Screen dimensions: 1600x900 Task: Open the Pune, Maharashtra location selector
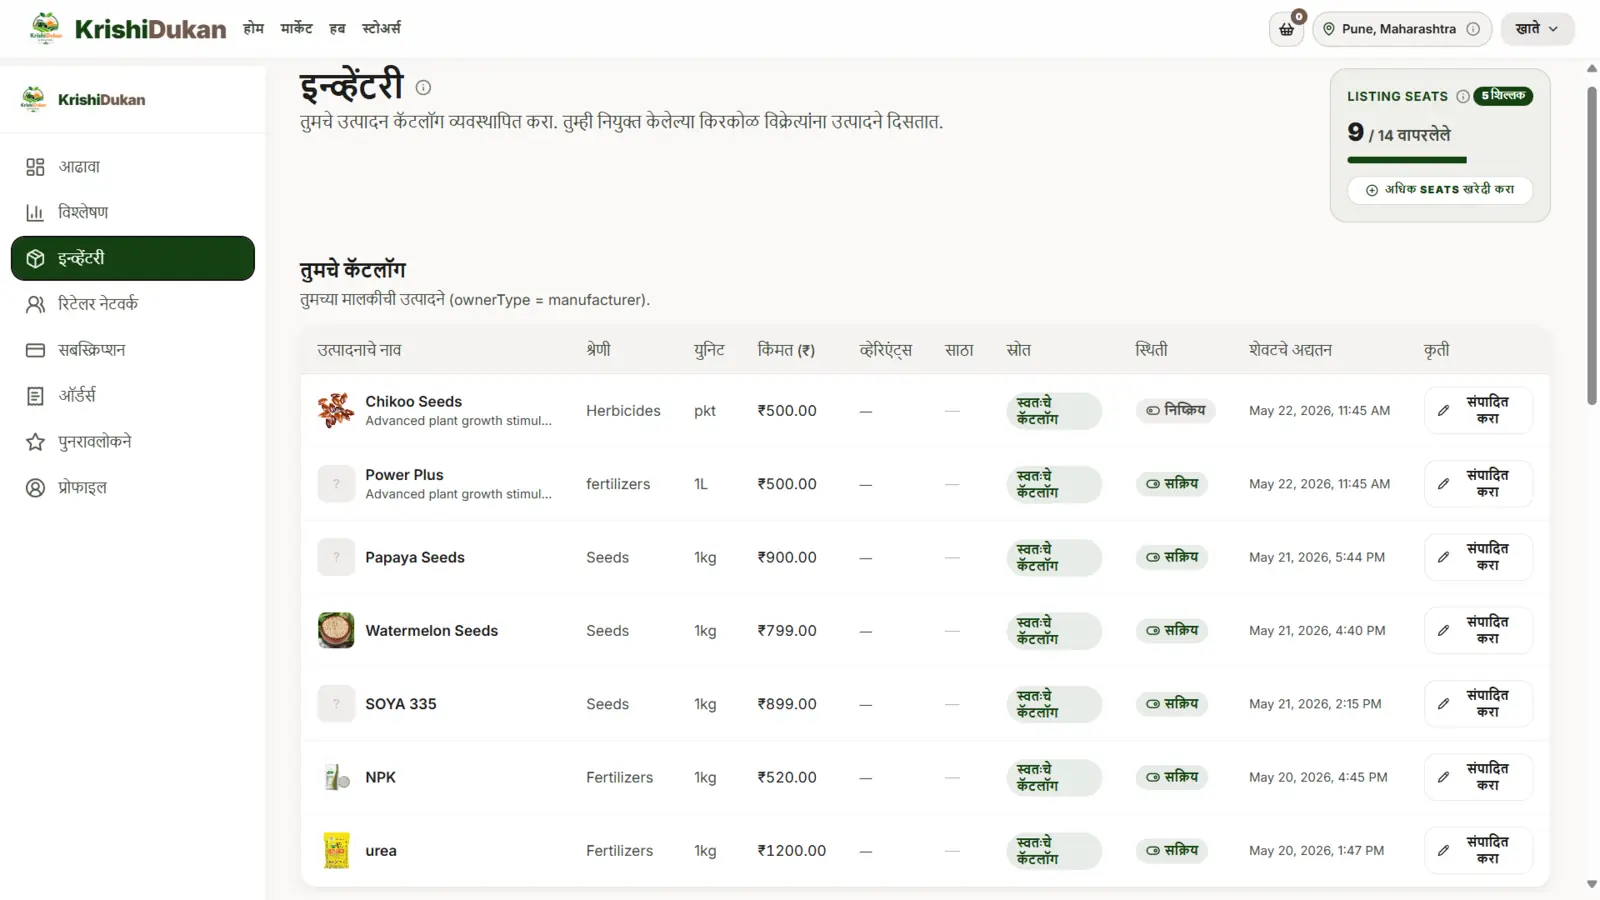pos(1402,29)
